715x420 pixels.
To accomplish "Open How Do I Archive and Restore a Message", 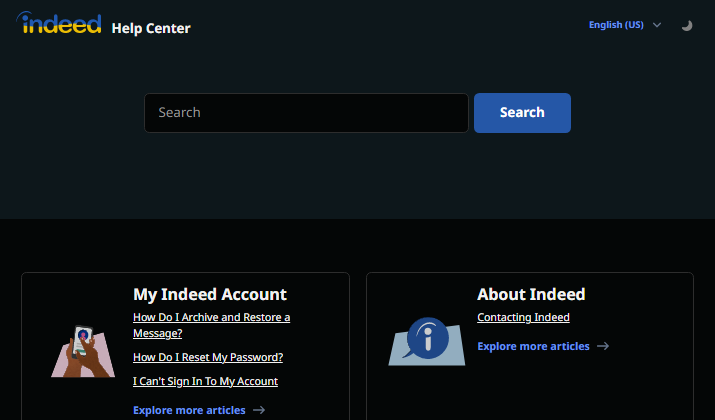I will click(x=212, y=325).
